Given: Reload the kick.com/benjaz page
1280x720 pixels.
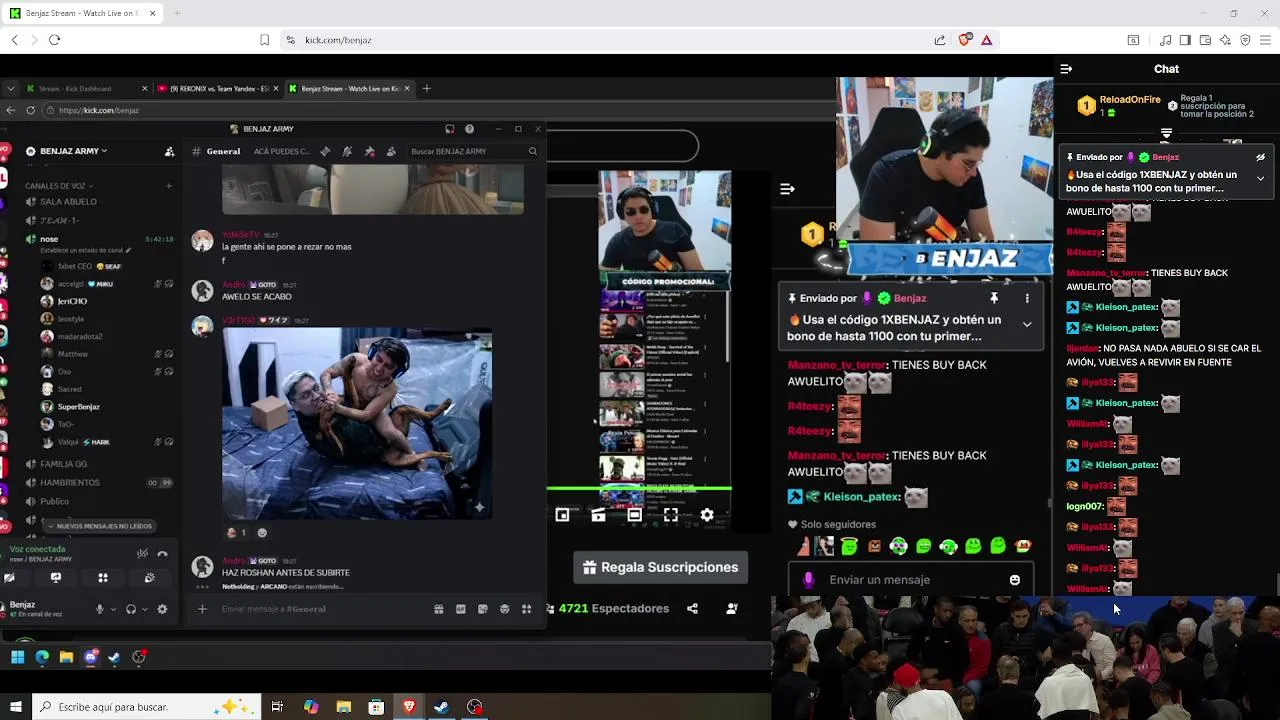Looking at the screenshot, I should click(54, 40).
